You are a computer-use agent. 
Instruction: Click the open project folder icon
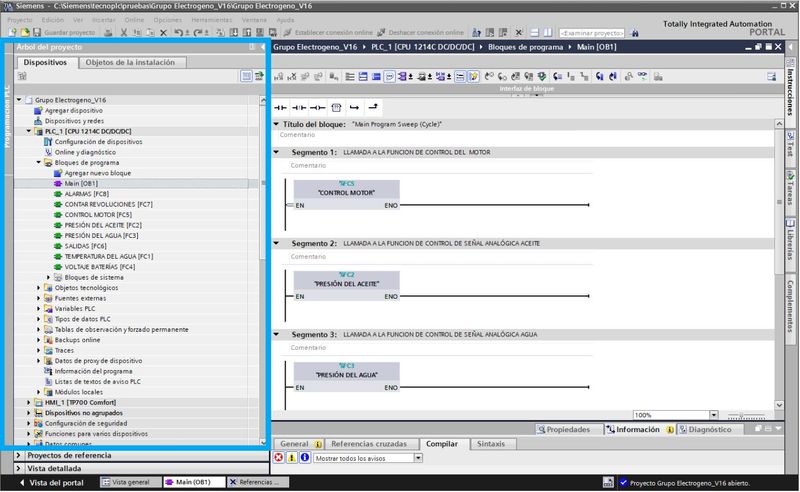click(24, 32)
